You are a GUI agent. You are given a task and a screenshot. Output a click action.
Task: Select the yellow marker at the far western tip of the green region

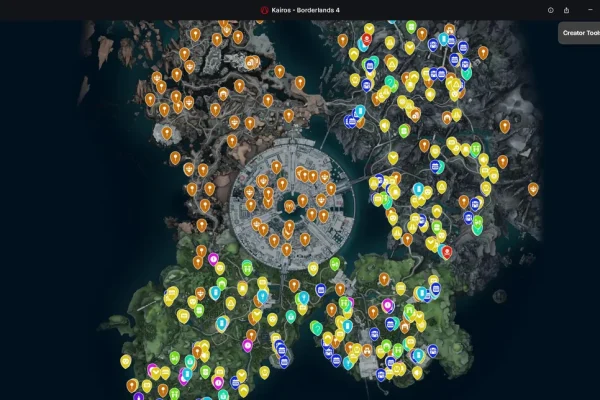coord(126,361)
